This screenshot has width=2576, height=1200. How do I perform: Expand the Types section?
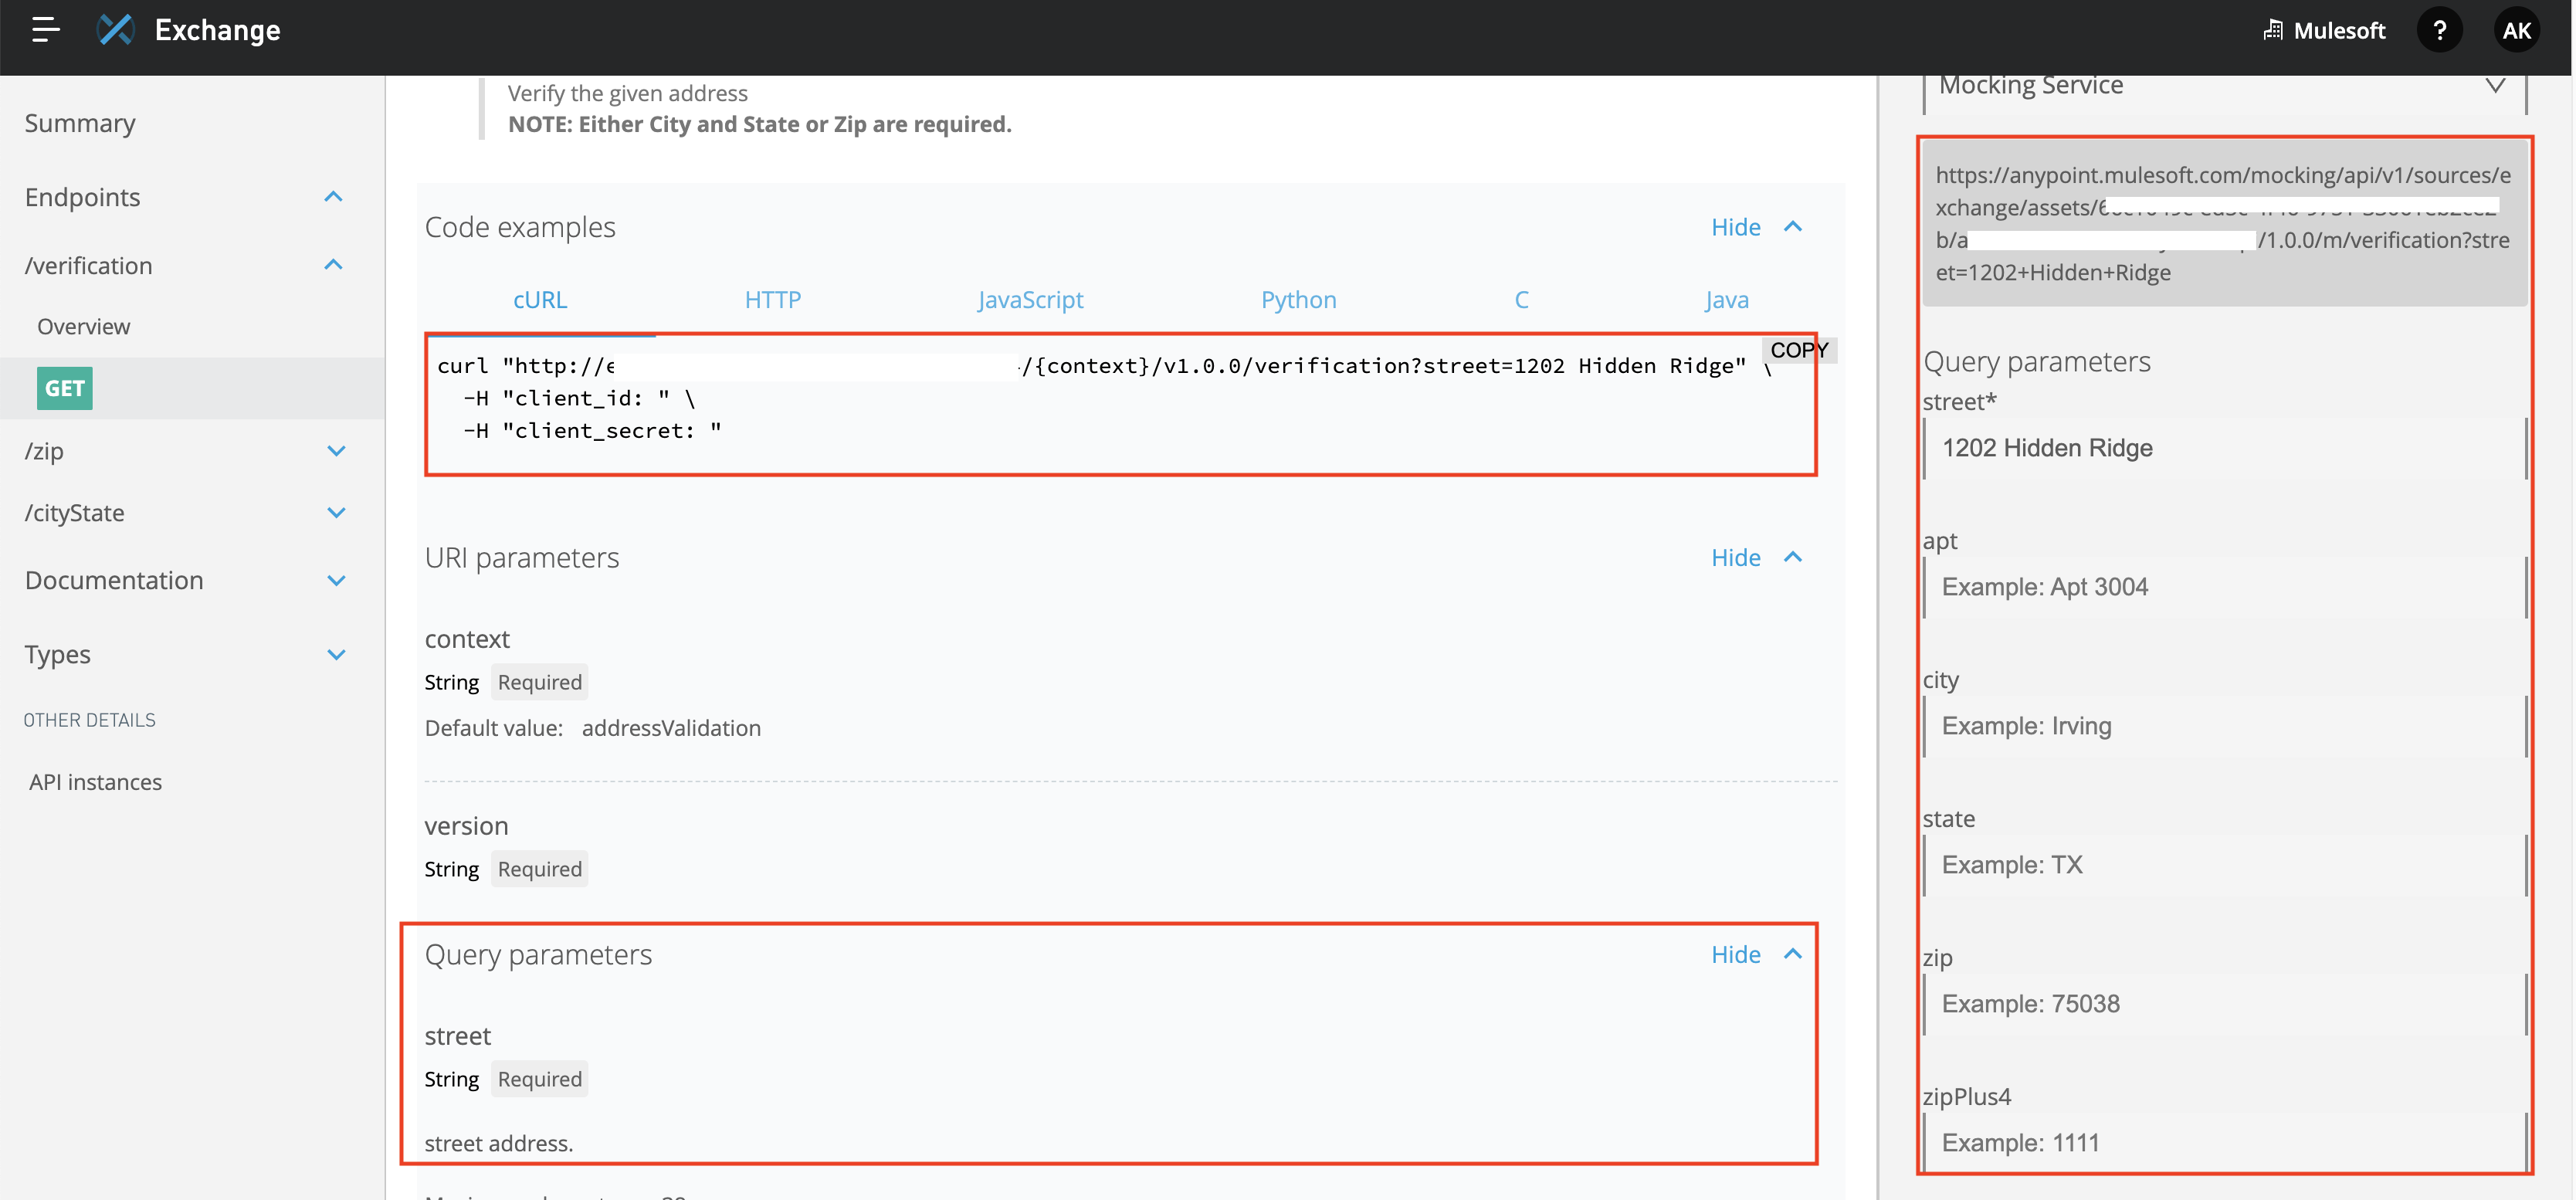pyautogui.click(x=336, y=655)
